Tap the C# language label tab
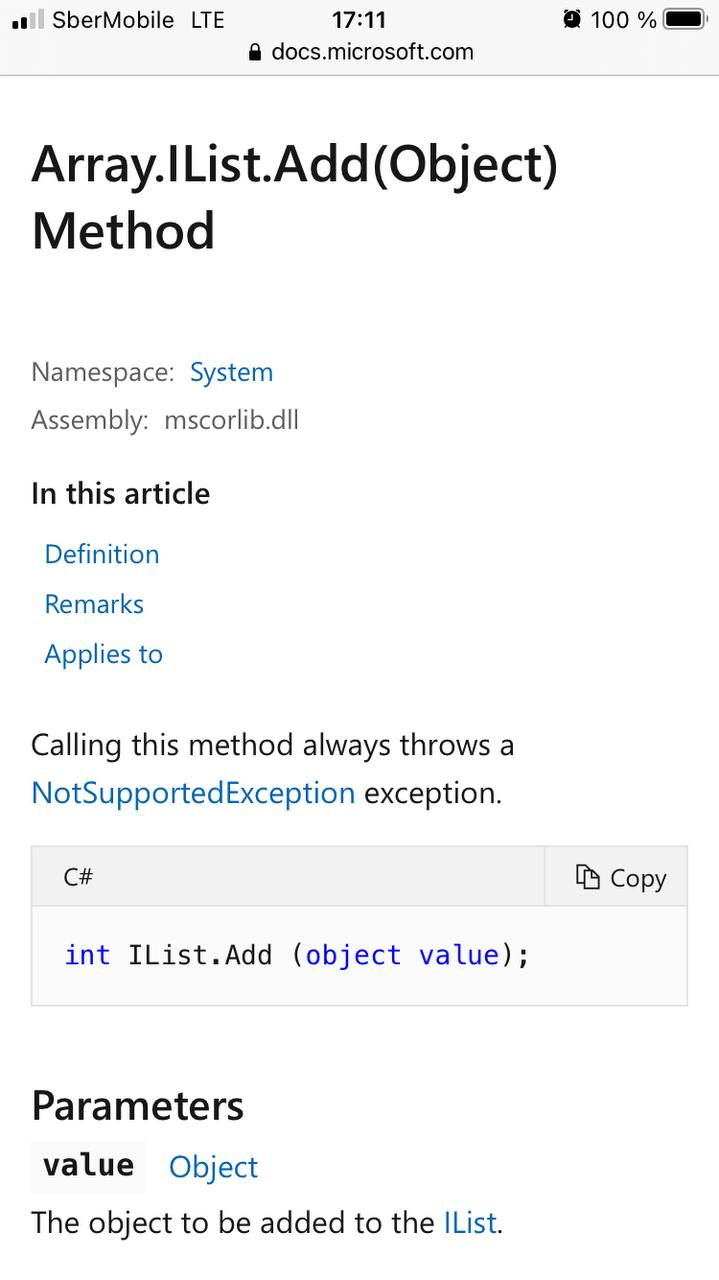The height and width of the screenshot is (1280, 719). point(78,877)
